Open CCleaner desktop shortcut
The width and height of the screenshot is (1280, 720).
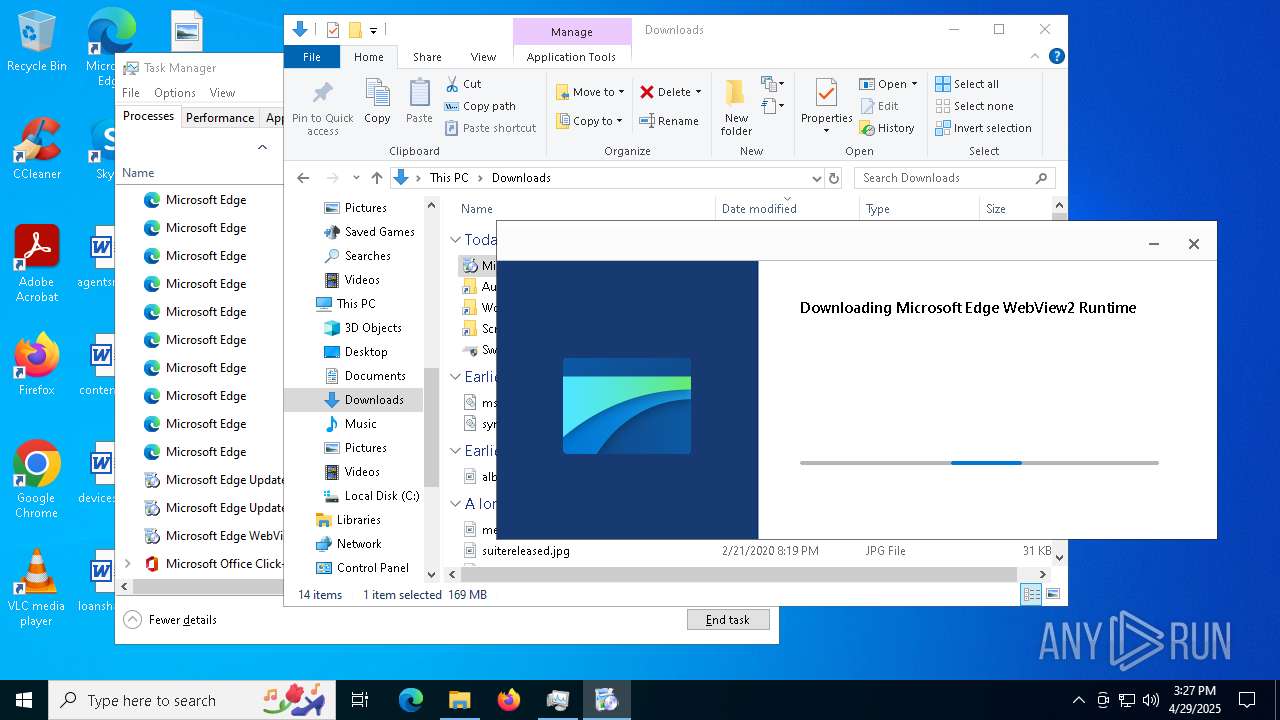pos(36,149)
